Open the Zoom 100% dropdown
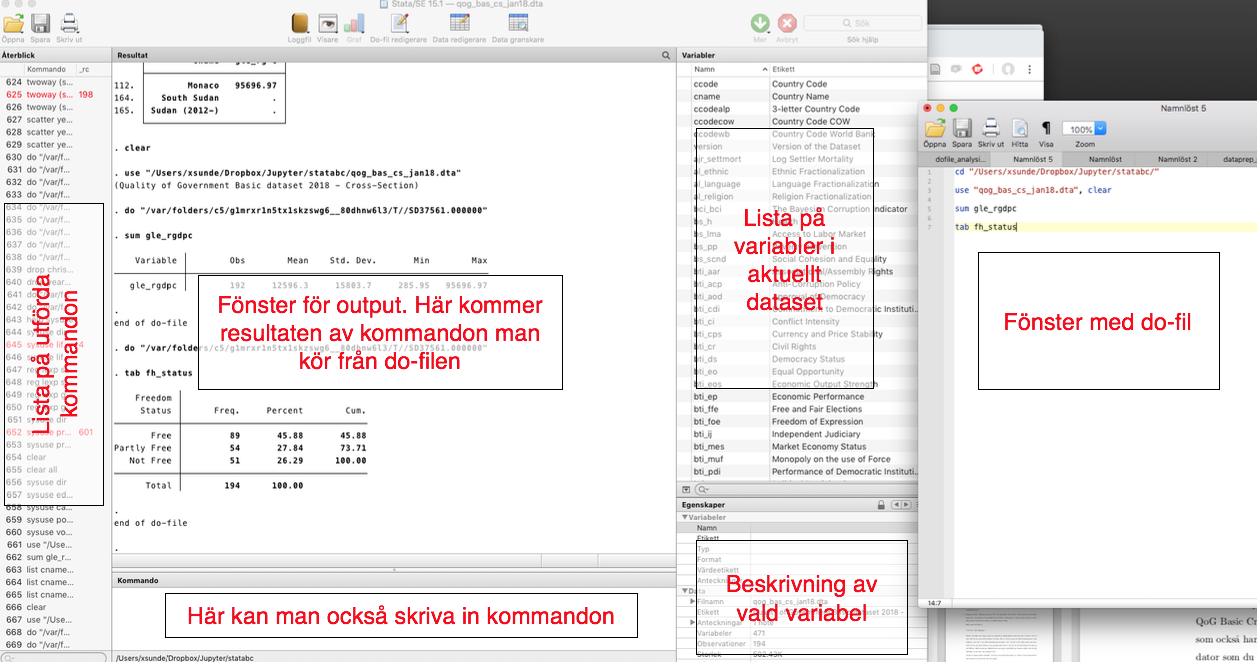Image resolution: width=1257 pixels, height=662 pixels. point(1100,129)
